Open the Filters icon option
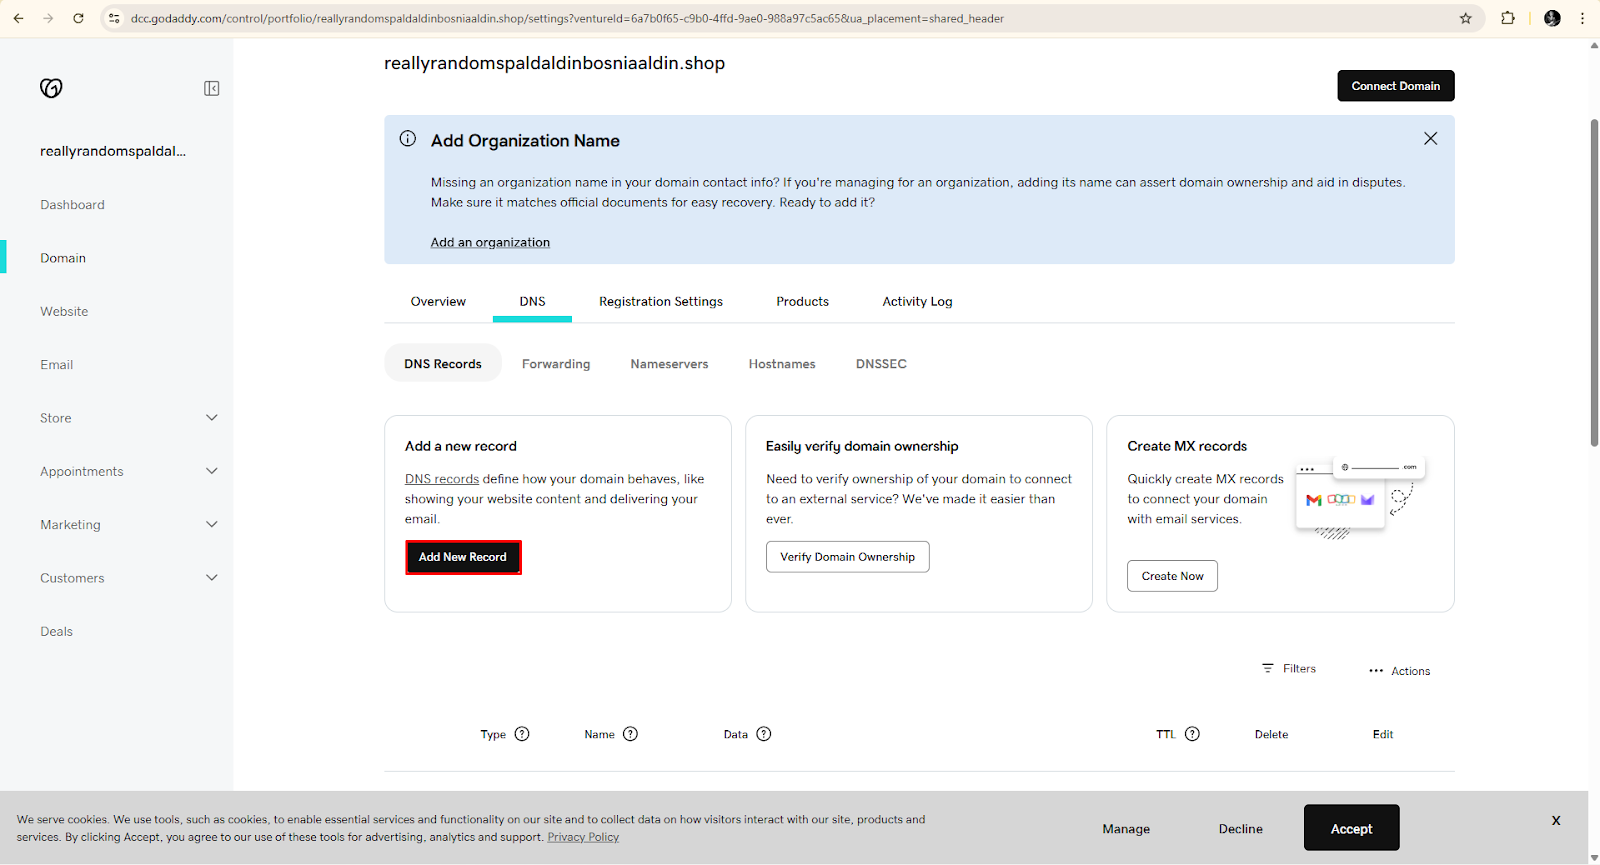1600x865 pixels. pos(1268,668)
